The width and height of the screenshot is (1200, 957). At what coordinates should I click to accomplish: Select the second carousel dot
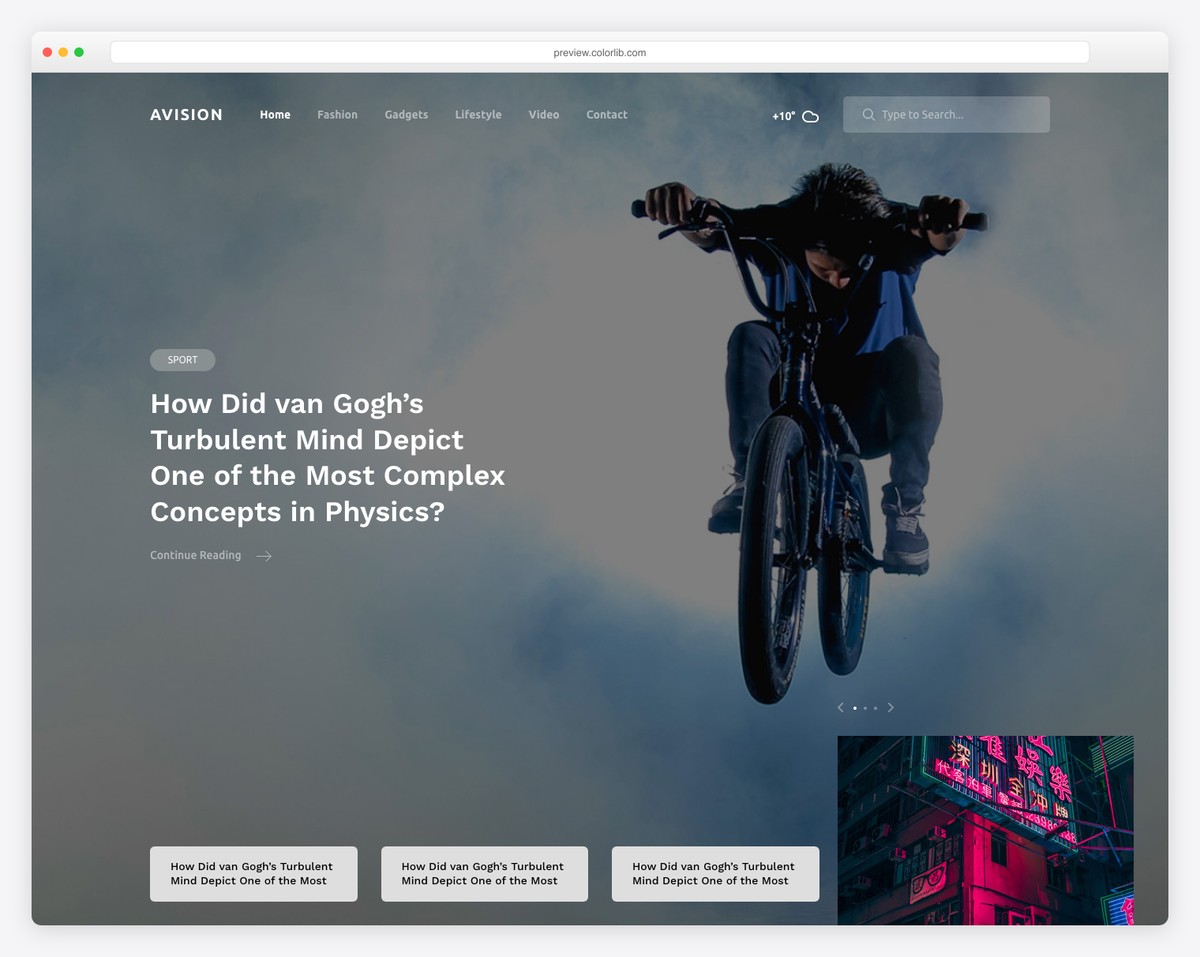[865, 708]
